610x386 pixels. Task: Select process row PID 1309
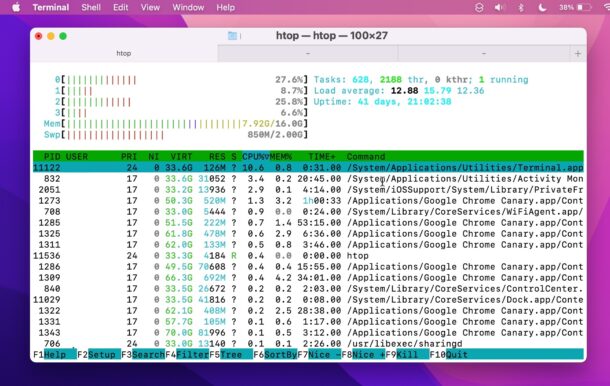click(308, 278)
